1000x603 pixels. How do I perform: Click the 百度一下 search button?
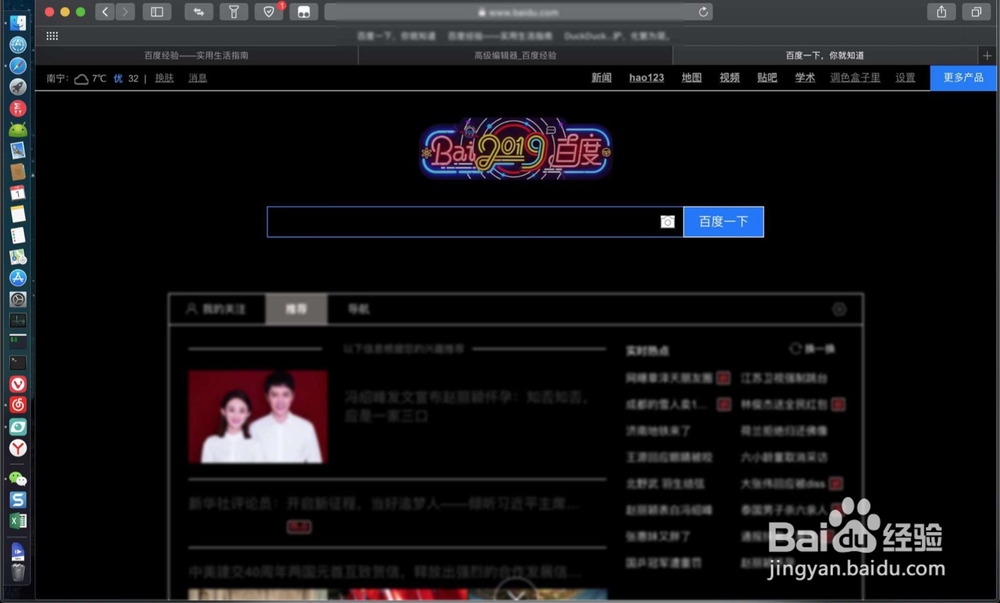pos(723,221)
